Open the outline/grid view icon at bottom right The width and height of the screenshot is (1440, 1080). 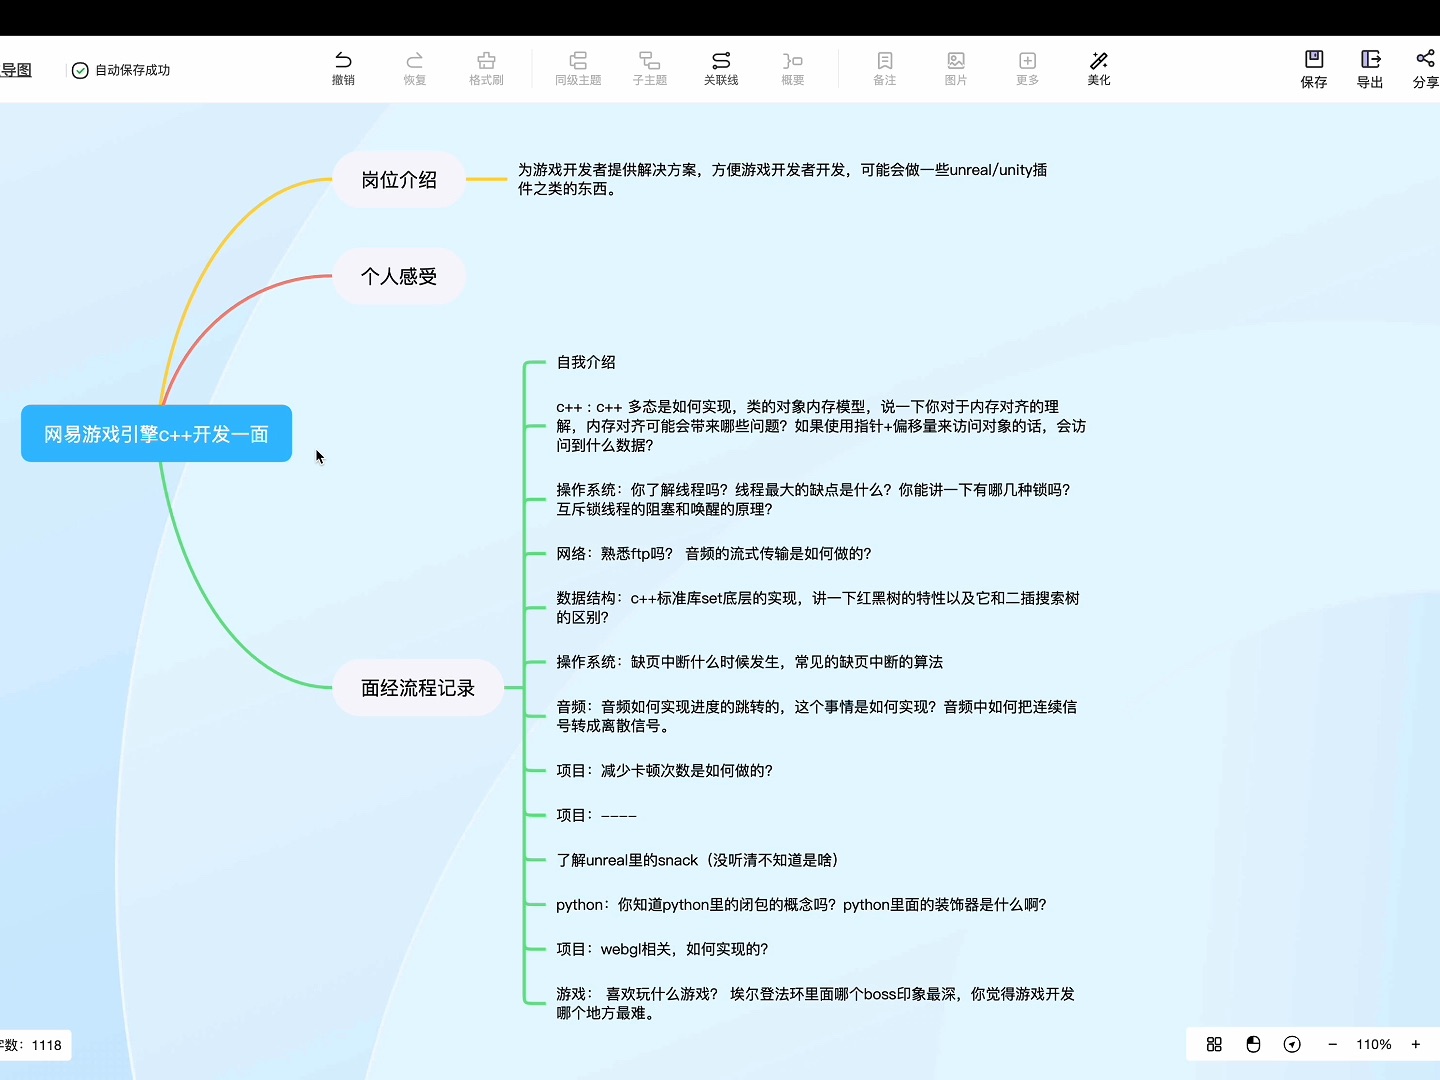pos(1214,1044)
